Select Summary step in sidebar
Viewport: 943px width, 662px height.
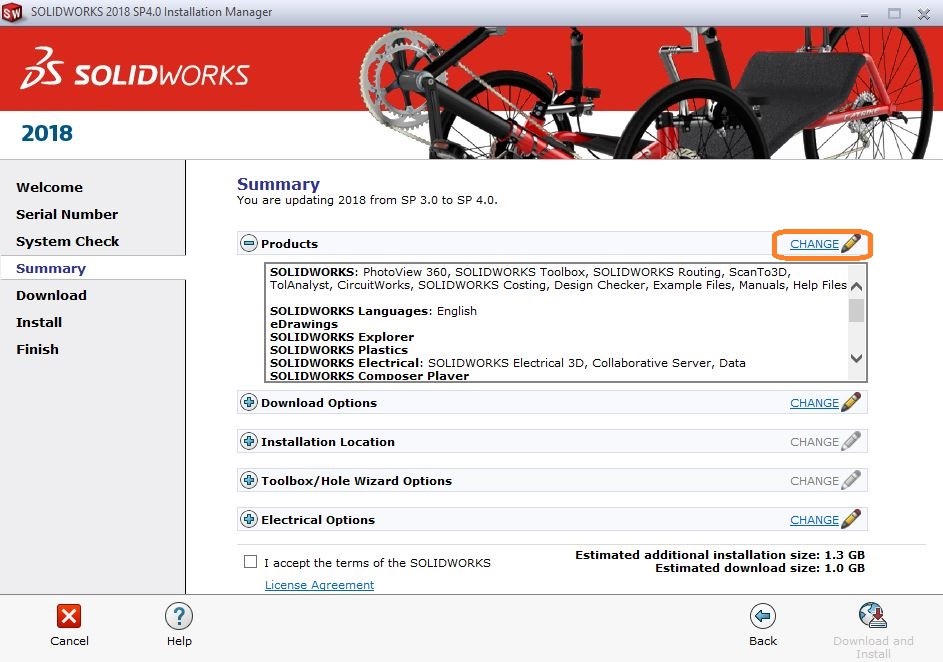coord(51,268)
